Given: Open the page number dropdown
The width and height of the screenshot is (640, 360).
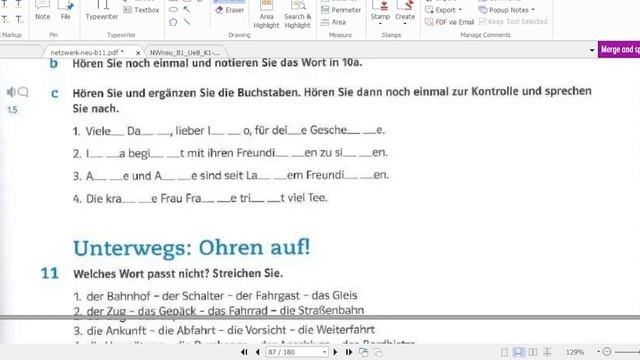Looking at the screenshot, I should [324, 352].
